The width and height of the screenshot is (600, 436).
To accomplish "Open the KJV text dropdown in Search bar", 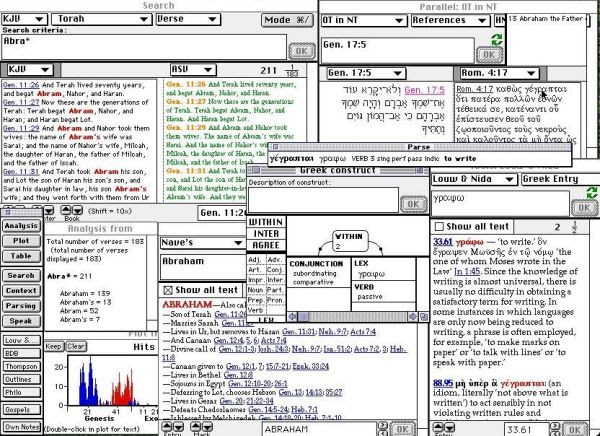I will pos(24,19).
